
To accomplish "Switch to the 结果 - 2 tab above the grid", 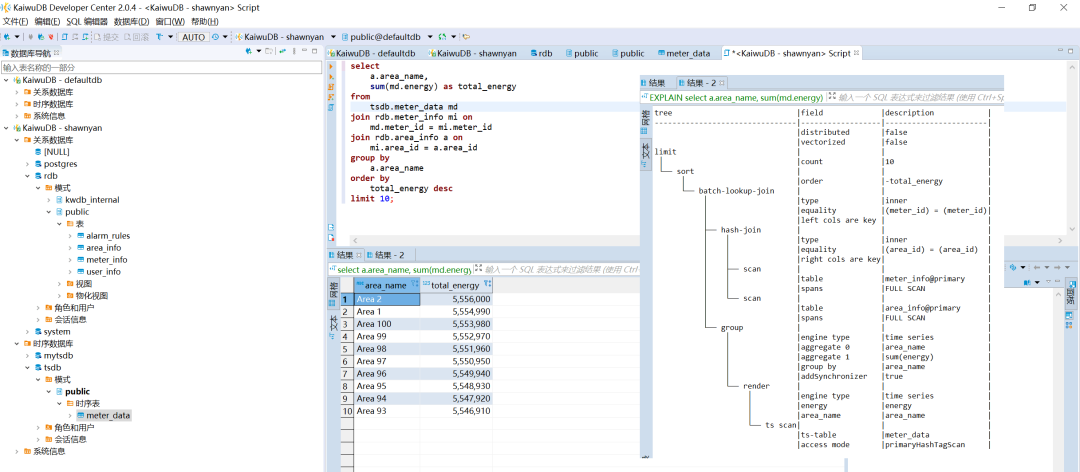I will [x=385, y=255].
